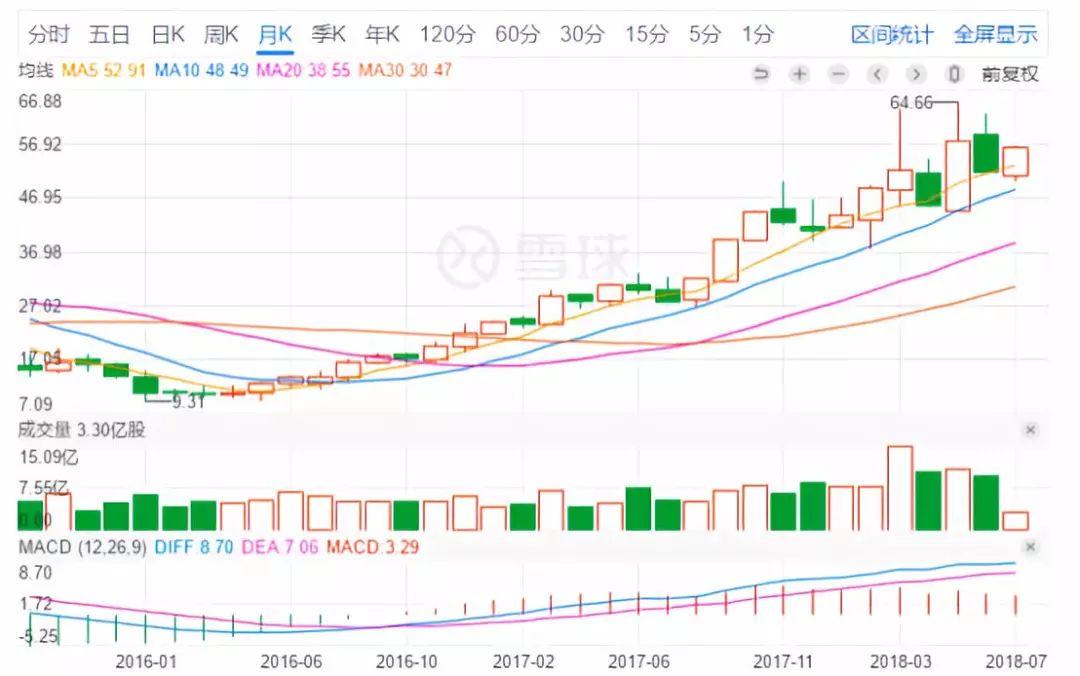Image resolution: width=1080 pixels, height=676 pixels.
Task: Select the 周K weekly chart tab
Action: [221, 34]
